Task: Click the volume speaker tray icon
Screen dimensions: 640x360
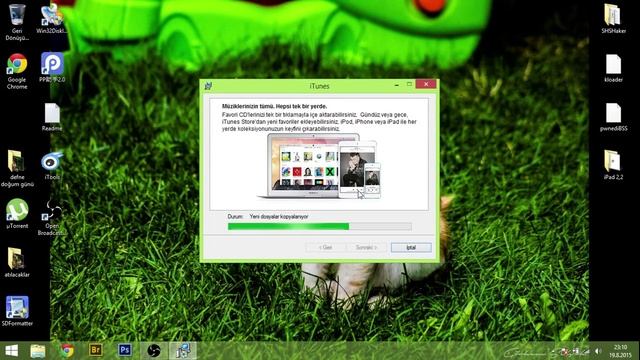Action: pos(598,351)
